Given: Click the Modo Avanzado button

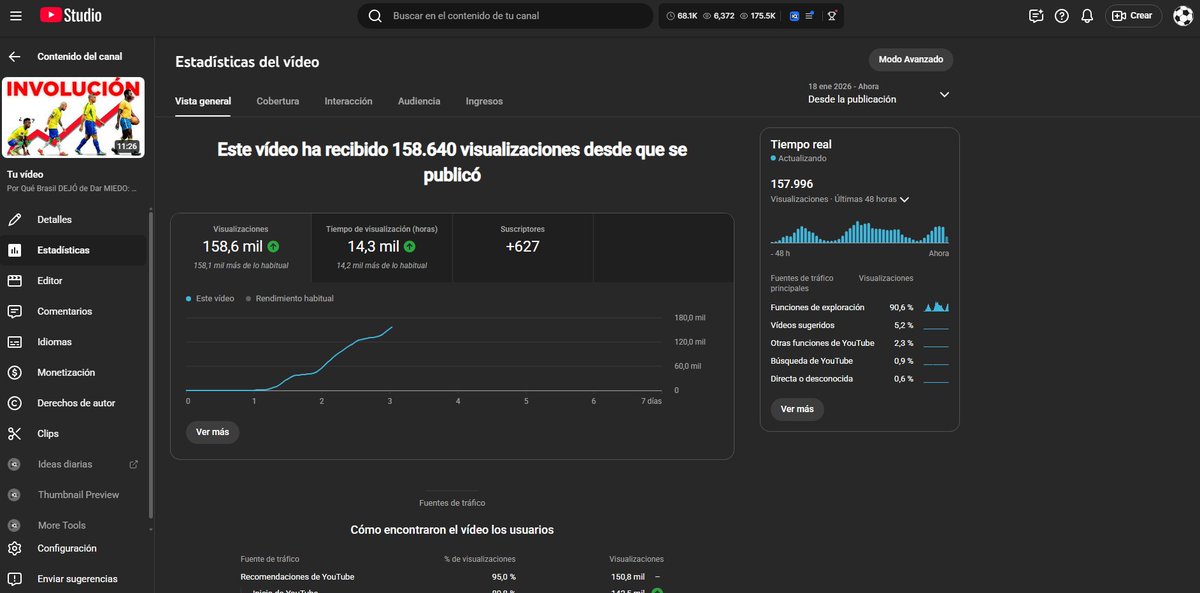Looking at the screenshot, I should 910,60.
